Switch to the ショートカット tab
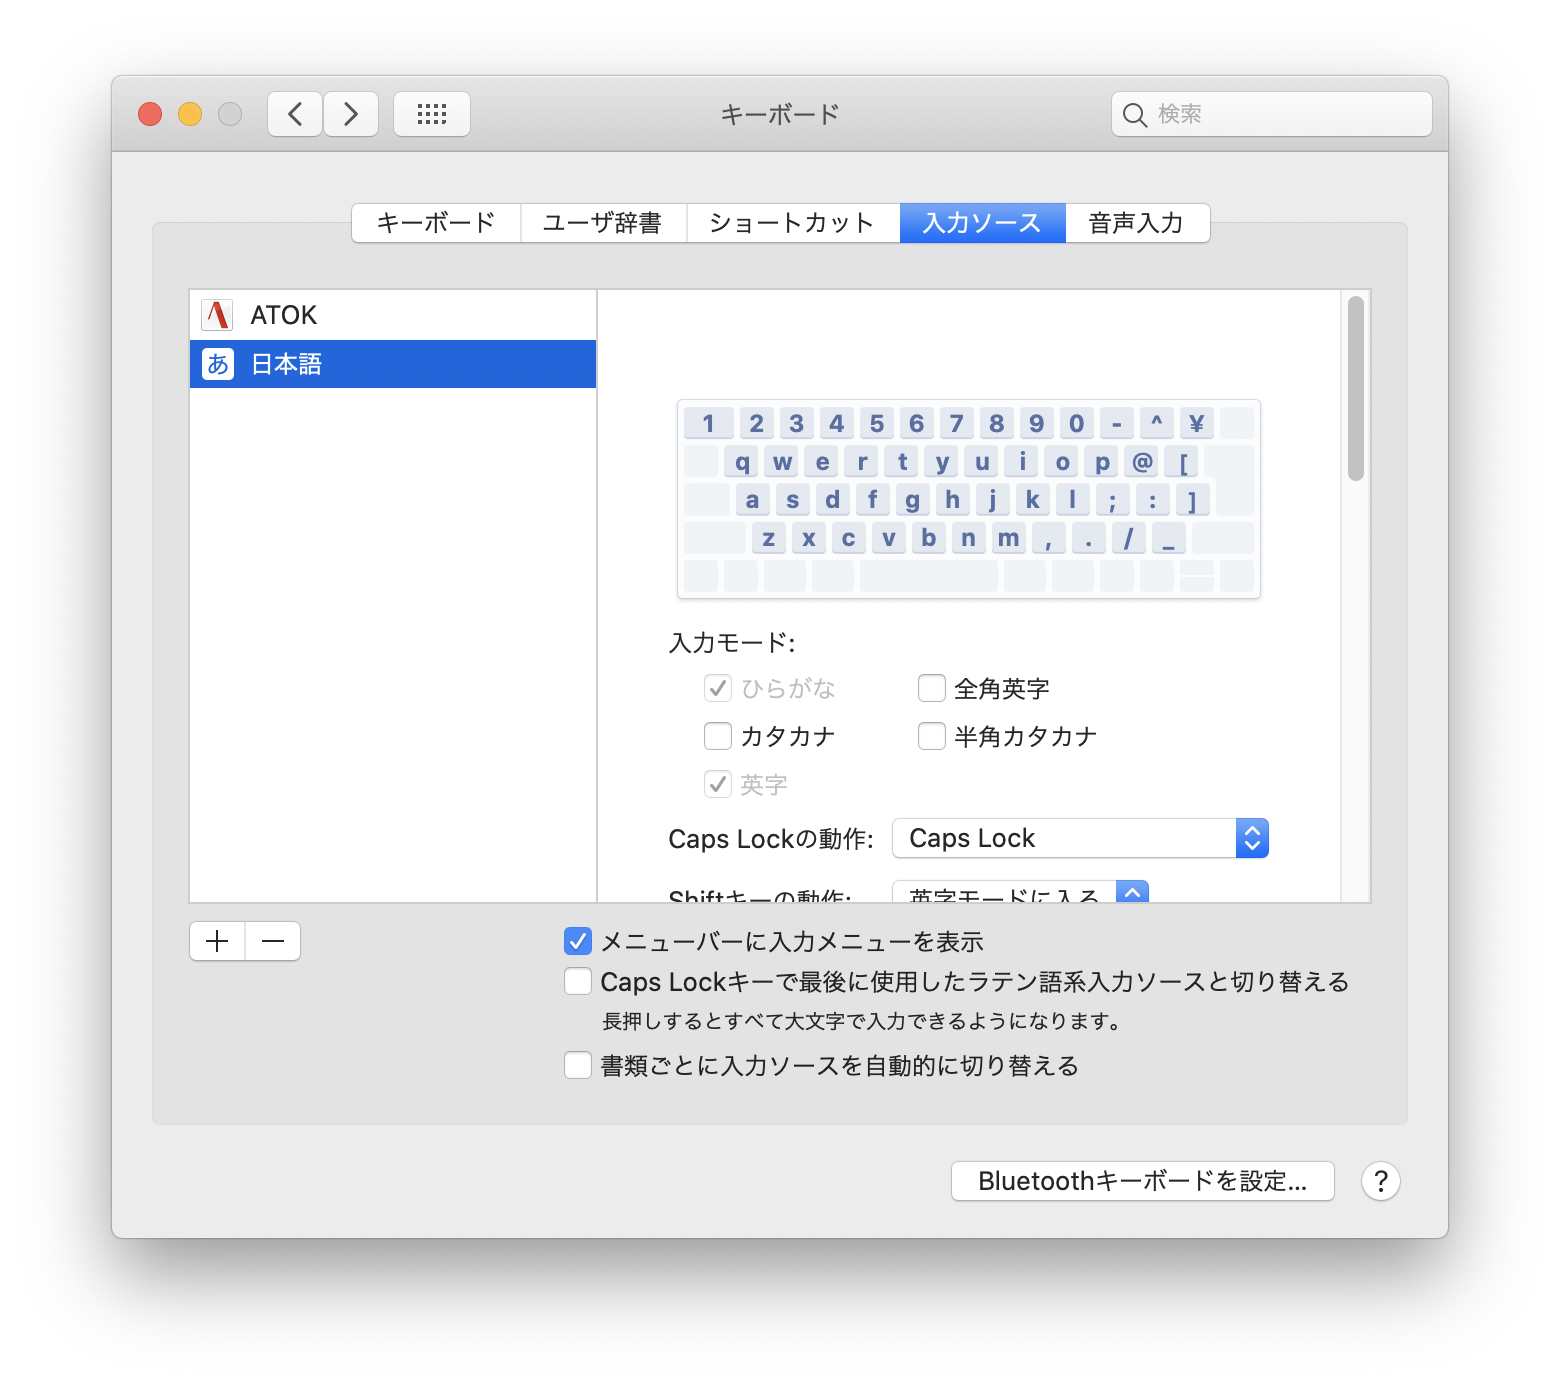The height and width of the screenshot is (1386, 1560). coord(793,223)
